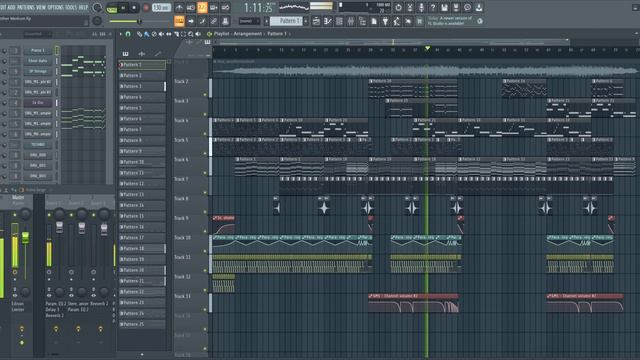
Task: Toggle the metronome icon
Action: tap(179, 7)
